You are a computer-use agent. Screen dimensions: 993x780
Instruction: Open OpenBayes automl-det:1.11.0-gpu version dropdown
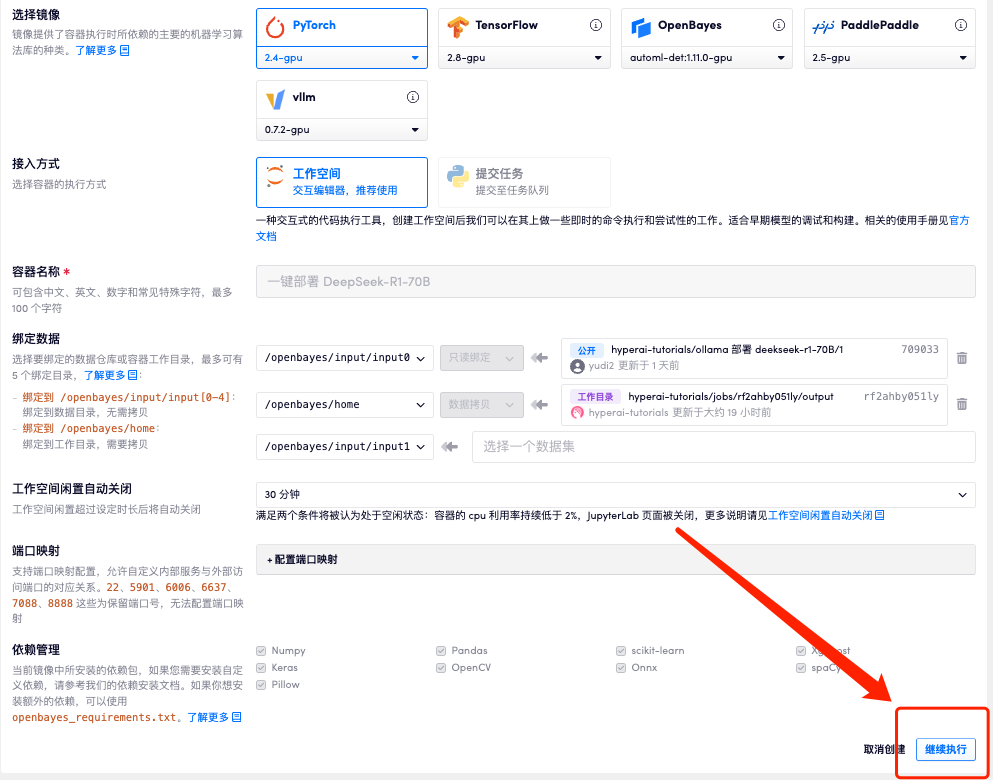point(707,58)
